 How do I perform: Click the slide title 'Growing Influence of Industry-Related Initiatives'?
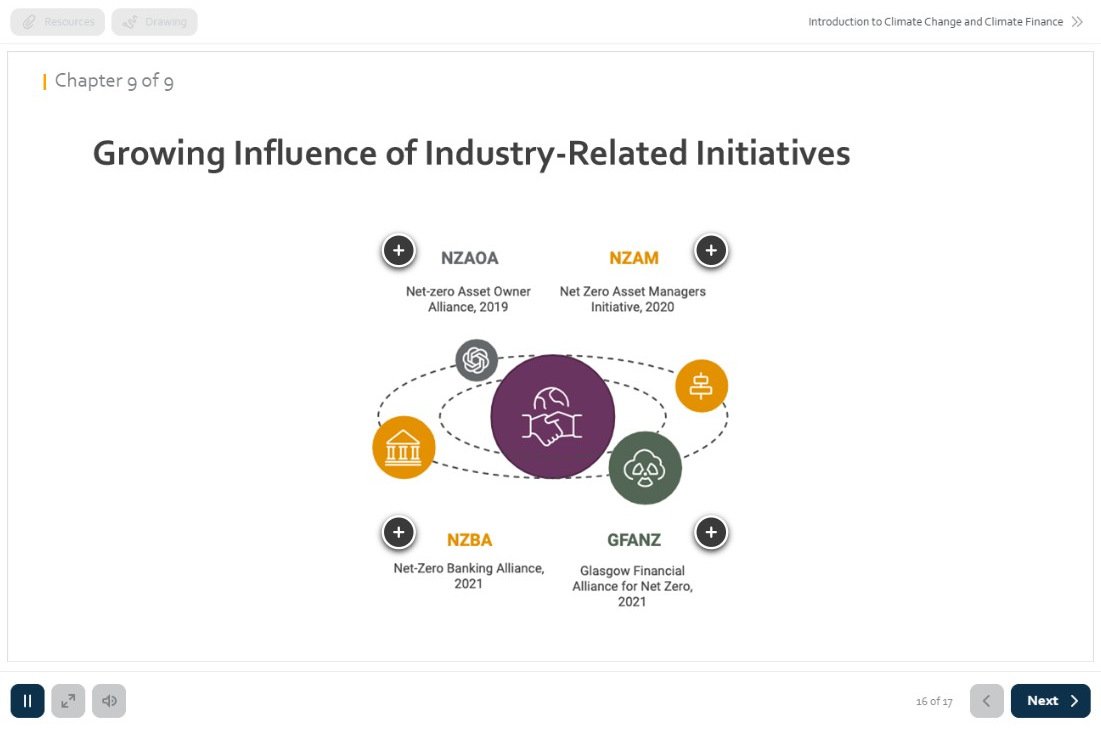coord(471,153)
